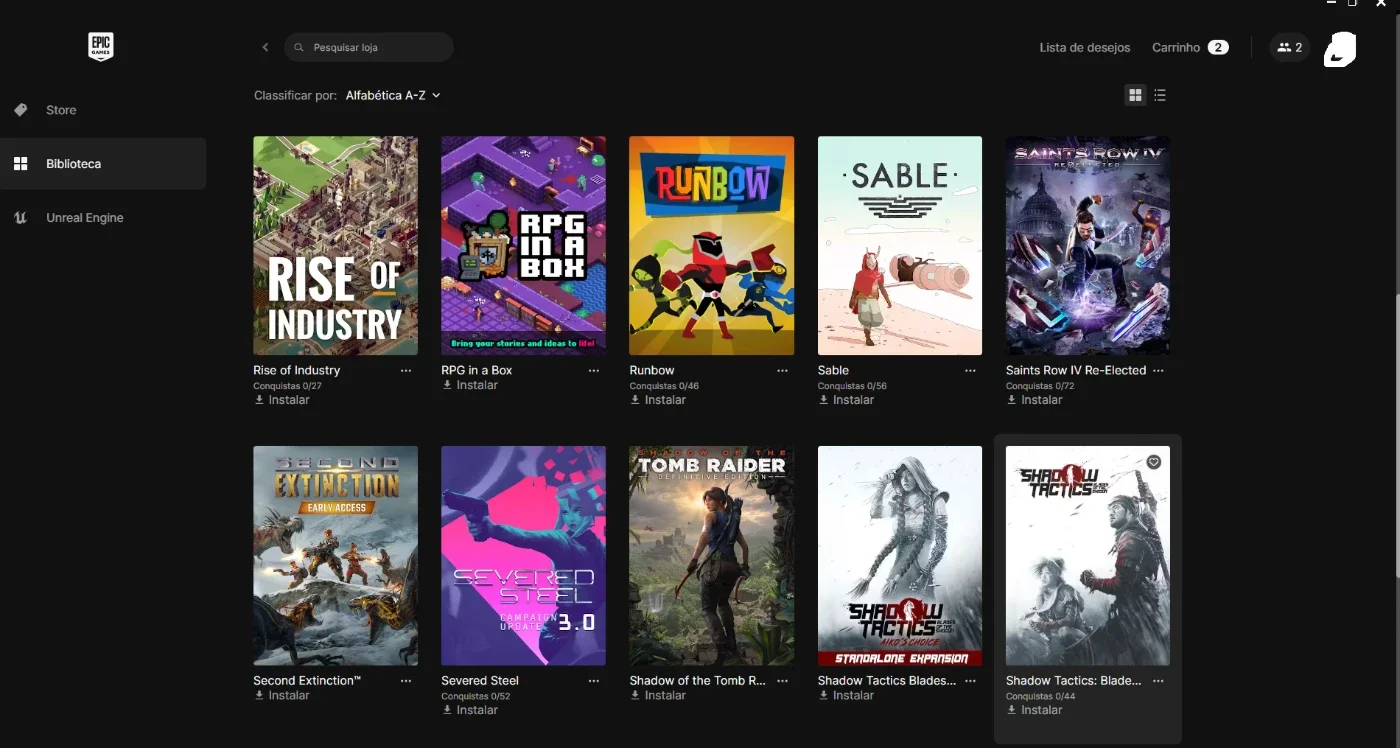The image size is (1400, 748).
Task: Open the Second Extinction cover art
Action: click(x=336, y=556)
